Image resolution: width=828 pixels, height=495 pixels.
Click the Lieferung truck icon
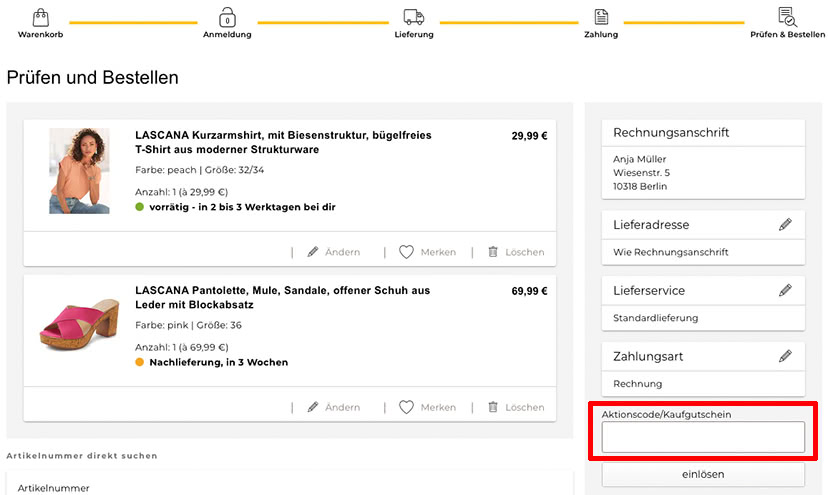click(x=413, y=17)
